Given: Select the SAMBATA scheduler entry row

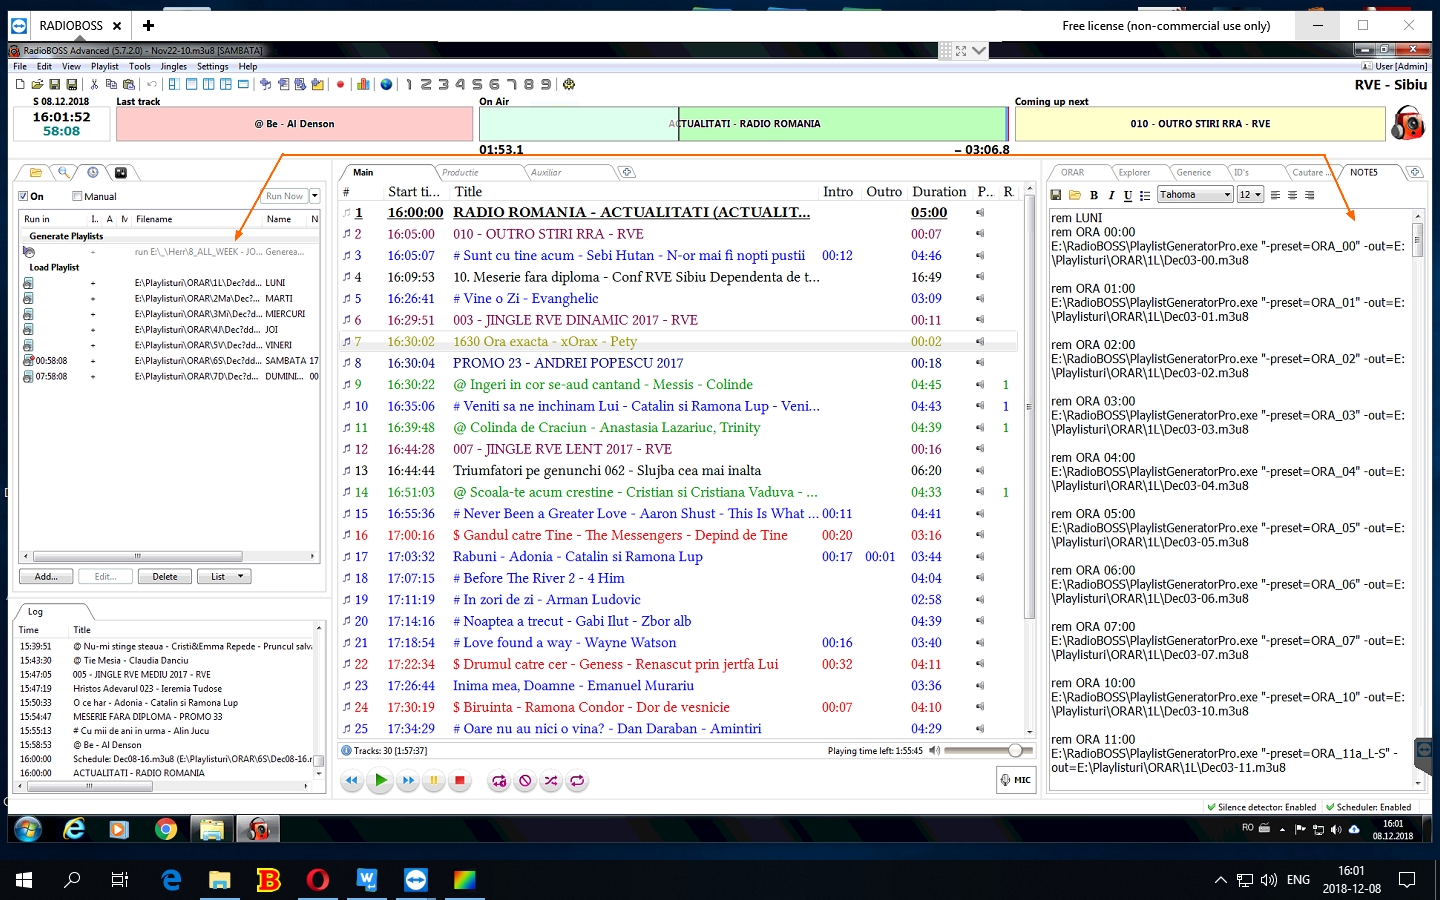Looking at the screenshot, I should (x=169, y=361).
